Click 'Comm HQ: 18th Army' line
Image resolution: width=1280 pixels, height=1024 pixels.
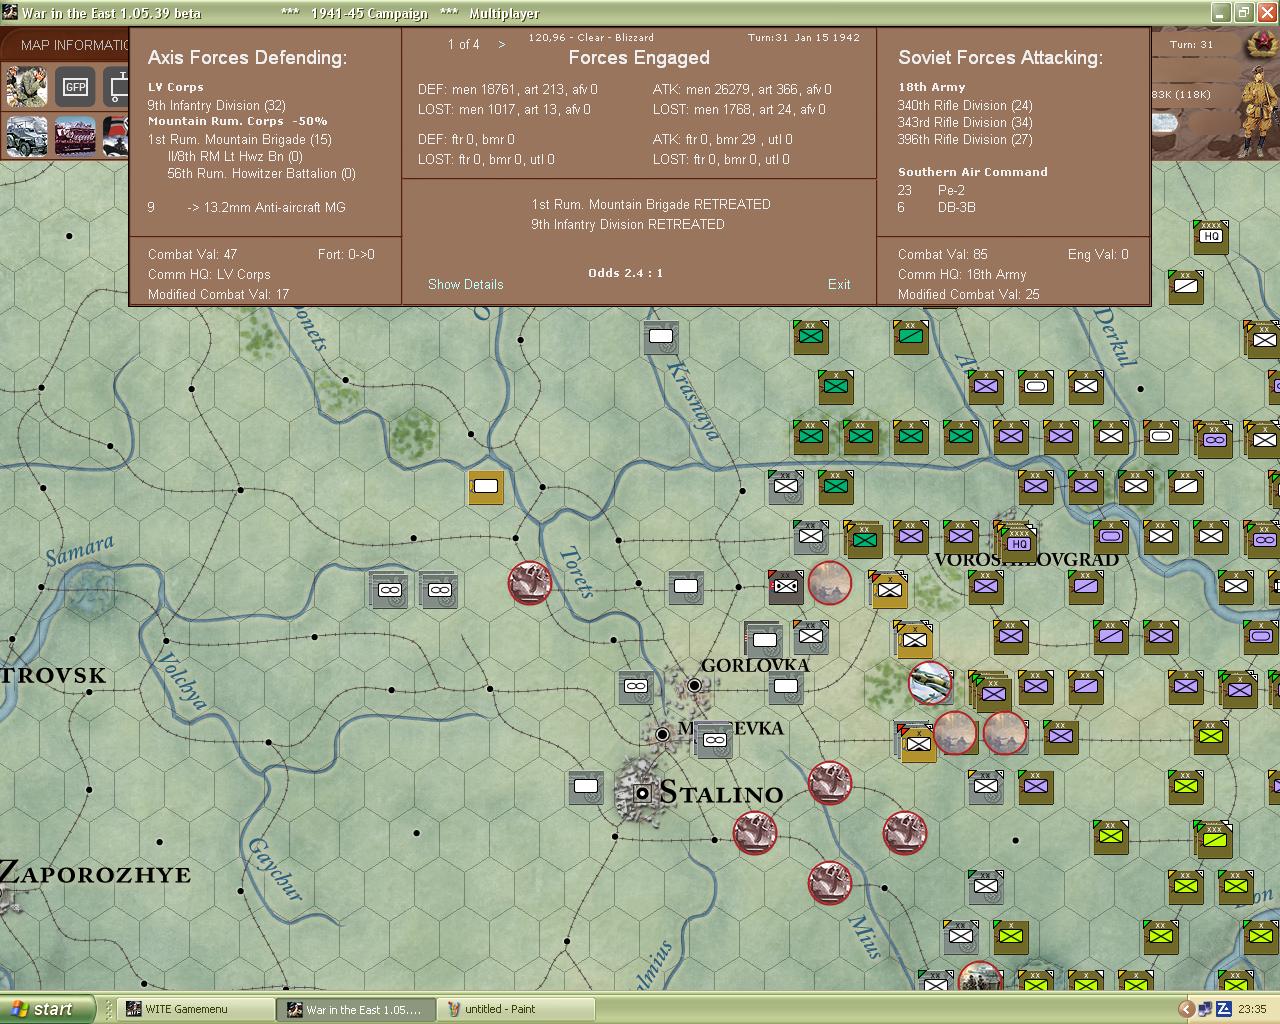click(962, 274)
